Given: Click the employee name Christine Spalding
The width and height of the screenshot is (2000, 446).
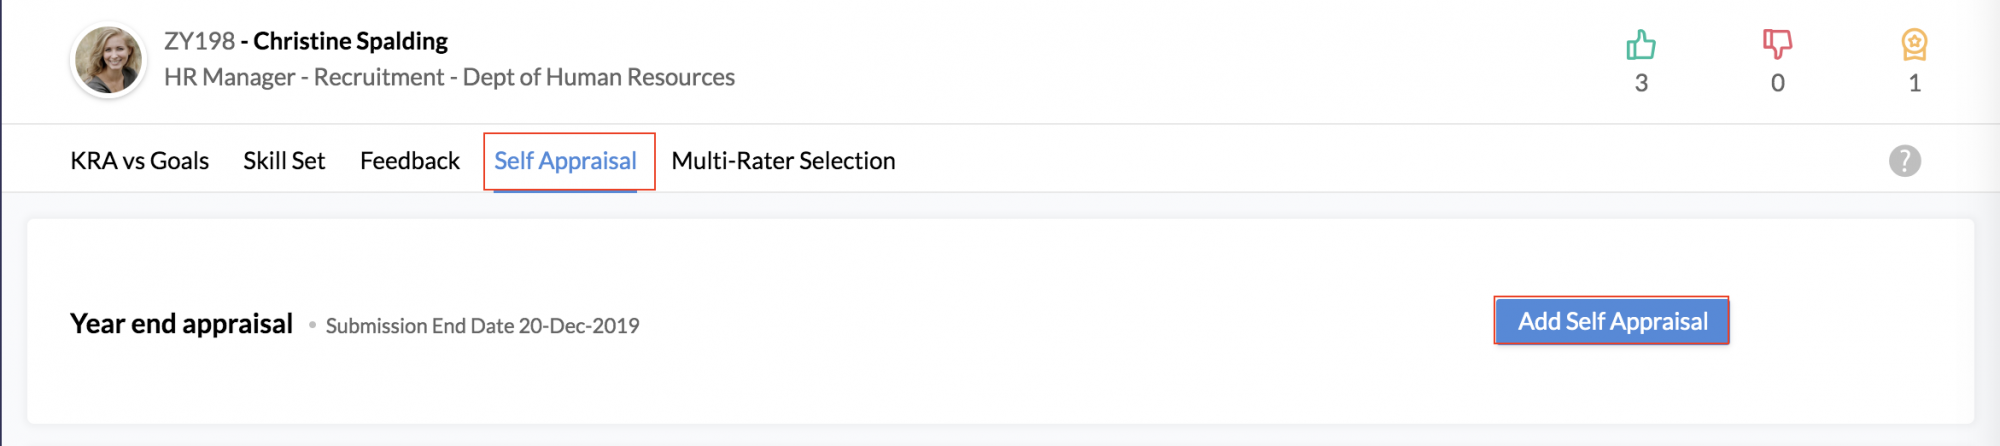Looking at the screenshot, I should pyautogui.click(x=350, y=41).
